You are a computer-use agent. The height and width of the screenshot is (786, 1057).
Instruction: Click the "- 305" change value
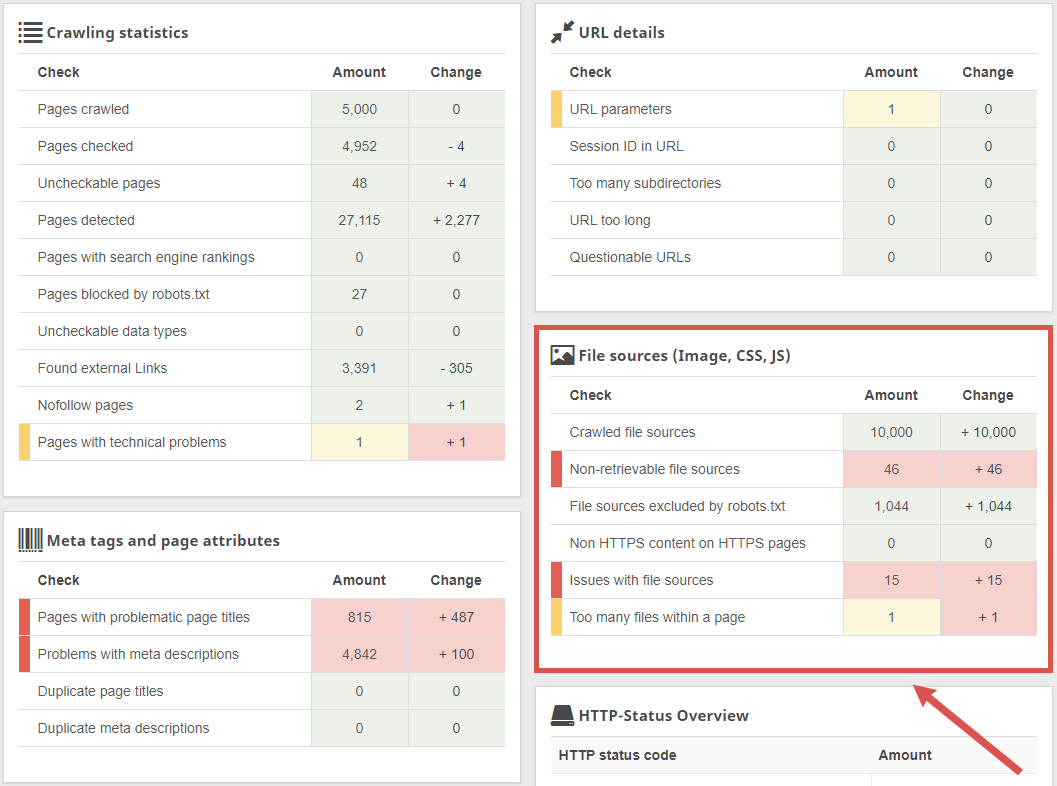[x=456, y=368]
